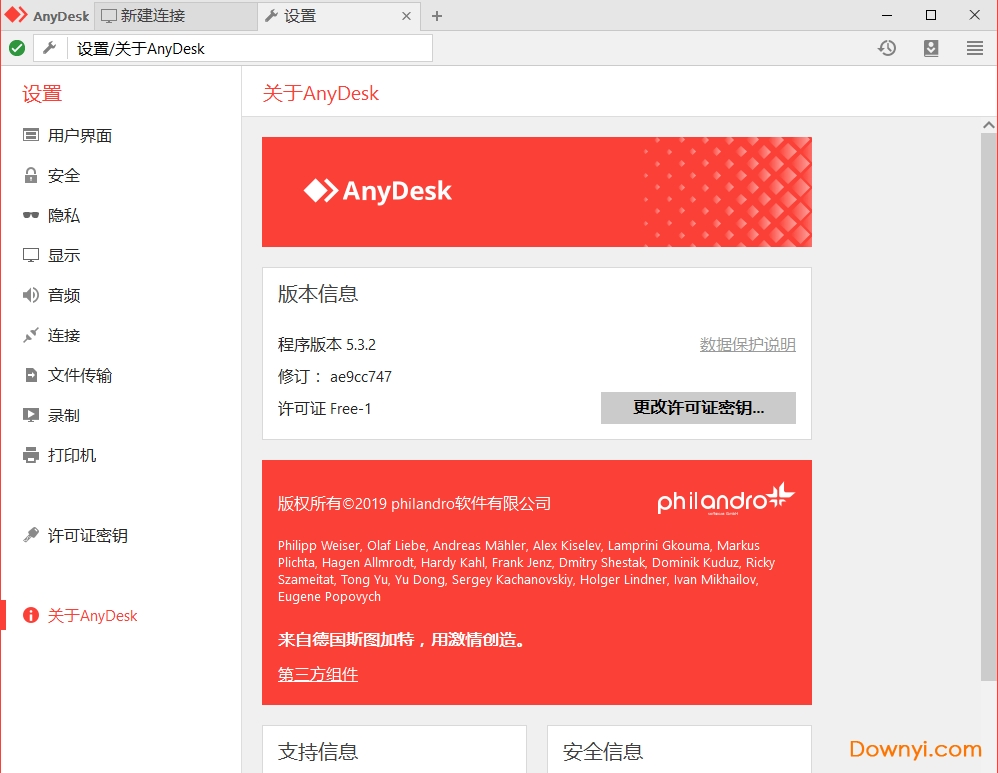998x773 pixels.
Task: Open the hamburger menu
Action: (x=972, y=47)
